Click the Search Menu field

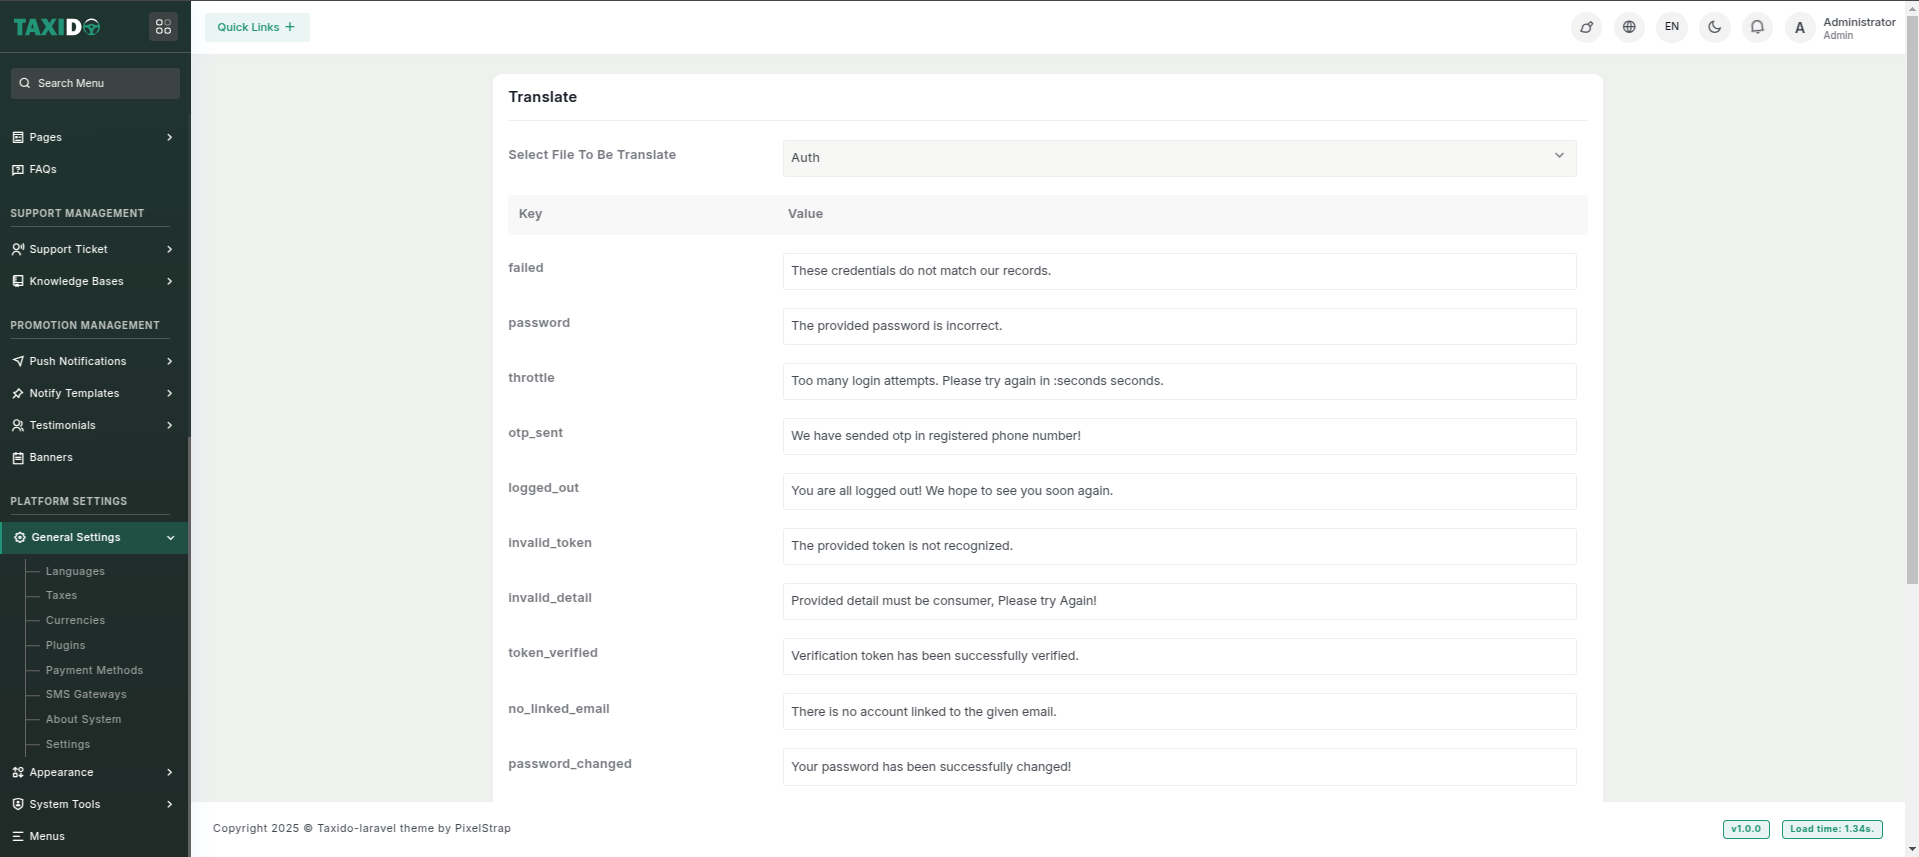96,84
